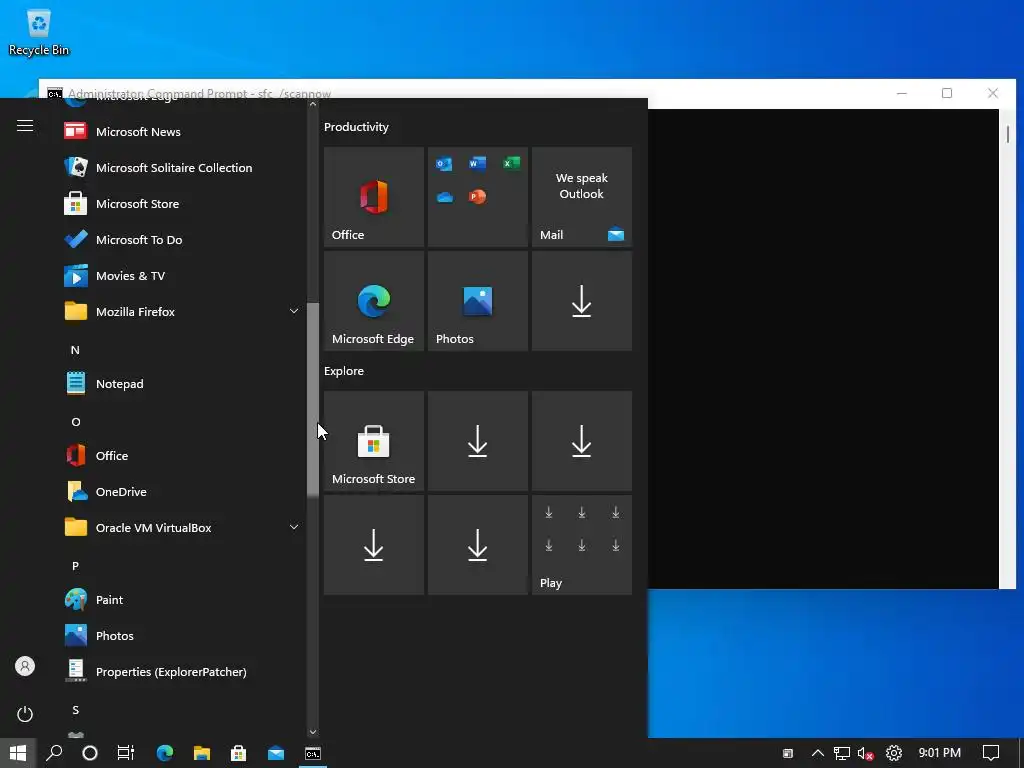Click app list scroll up arrow
This screenshot has width=1024, height=768.
click(x=313, y=104)
